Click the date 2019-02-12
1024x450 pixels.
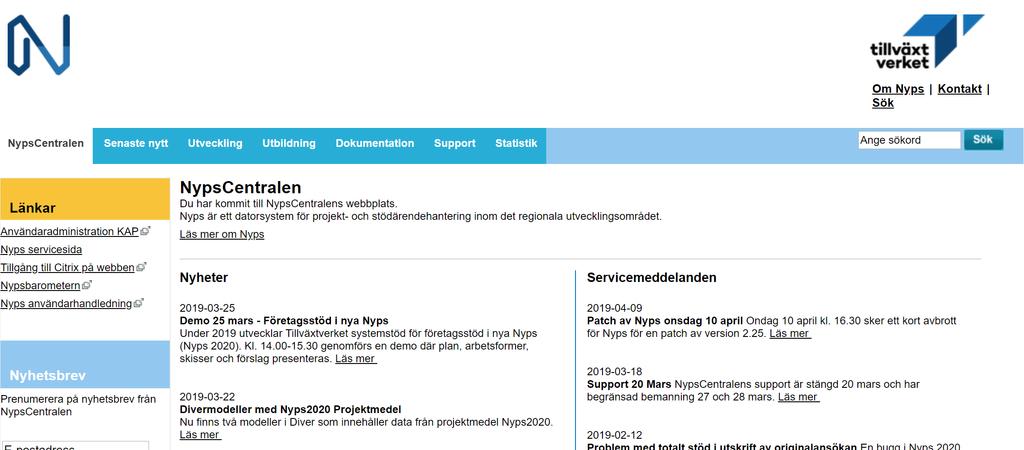[615, 435]
